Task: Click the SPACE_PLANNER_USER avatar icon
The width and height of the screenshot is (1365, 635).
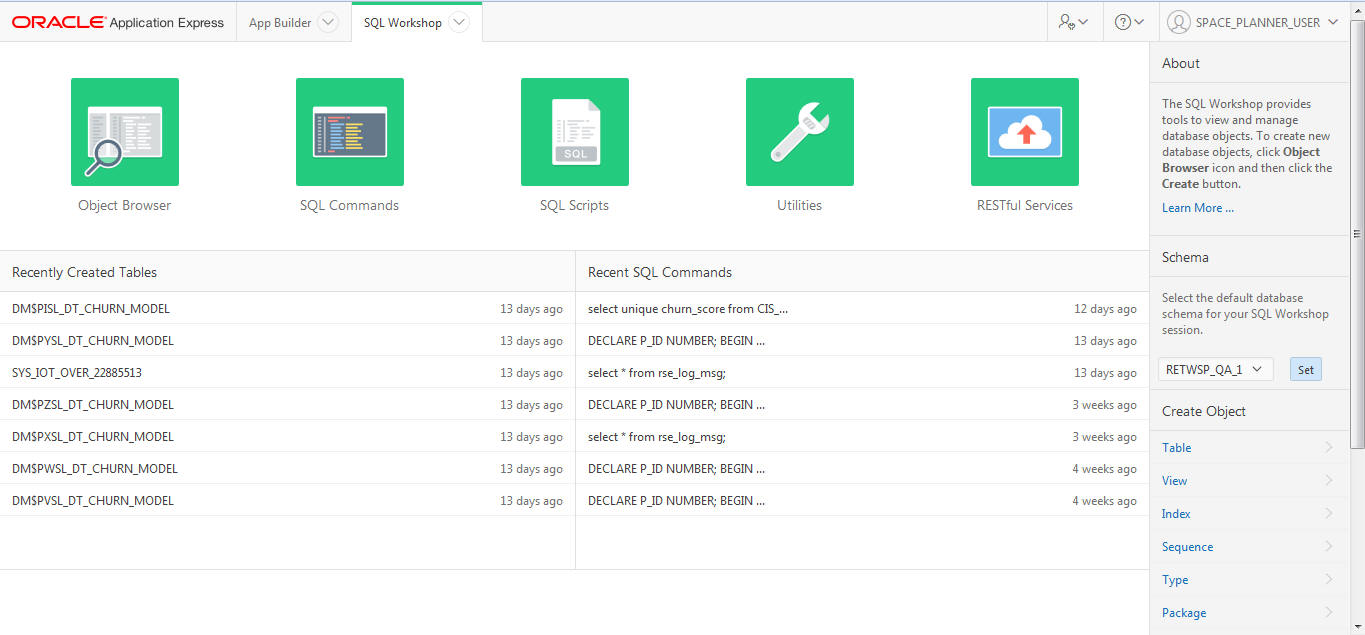Action: click(x=1179, y=22)
